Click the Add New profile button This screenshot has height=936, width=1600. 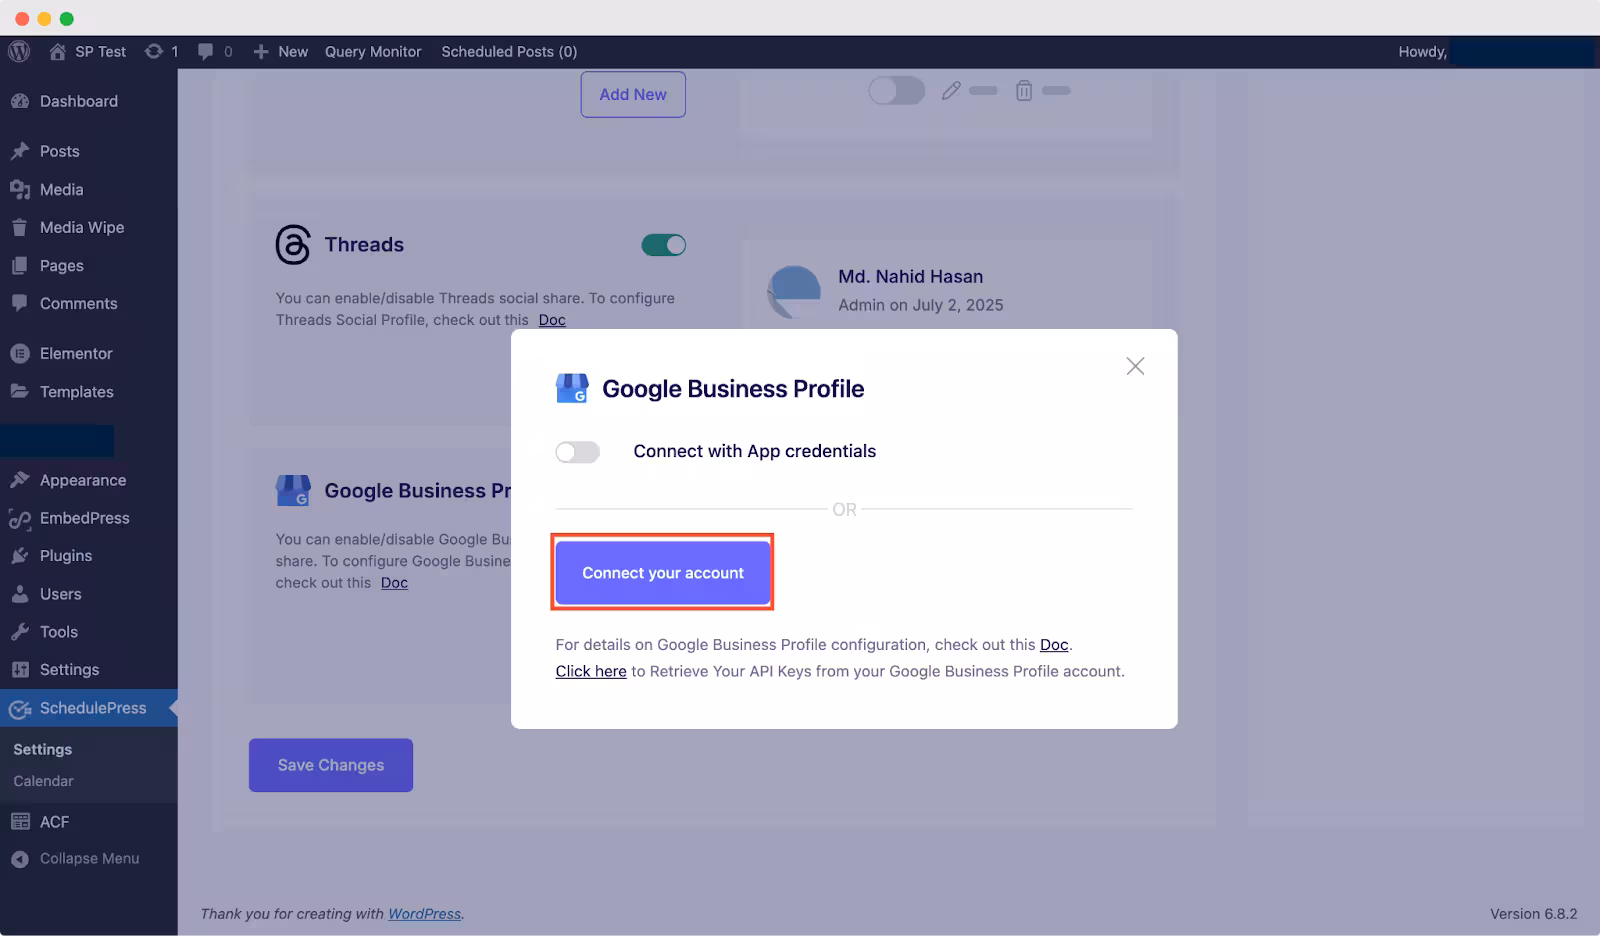click(x=633, y=94)
